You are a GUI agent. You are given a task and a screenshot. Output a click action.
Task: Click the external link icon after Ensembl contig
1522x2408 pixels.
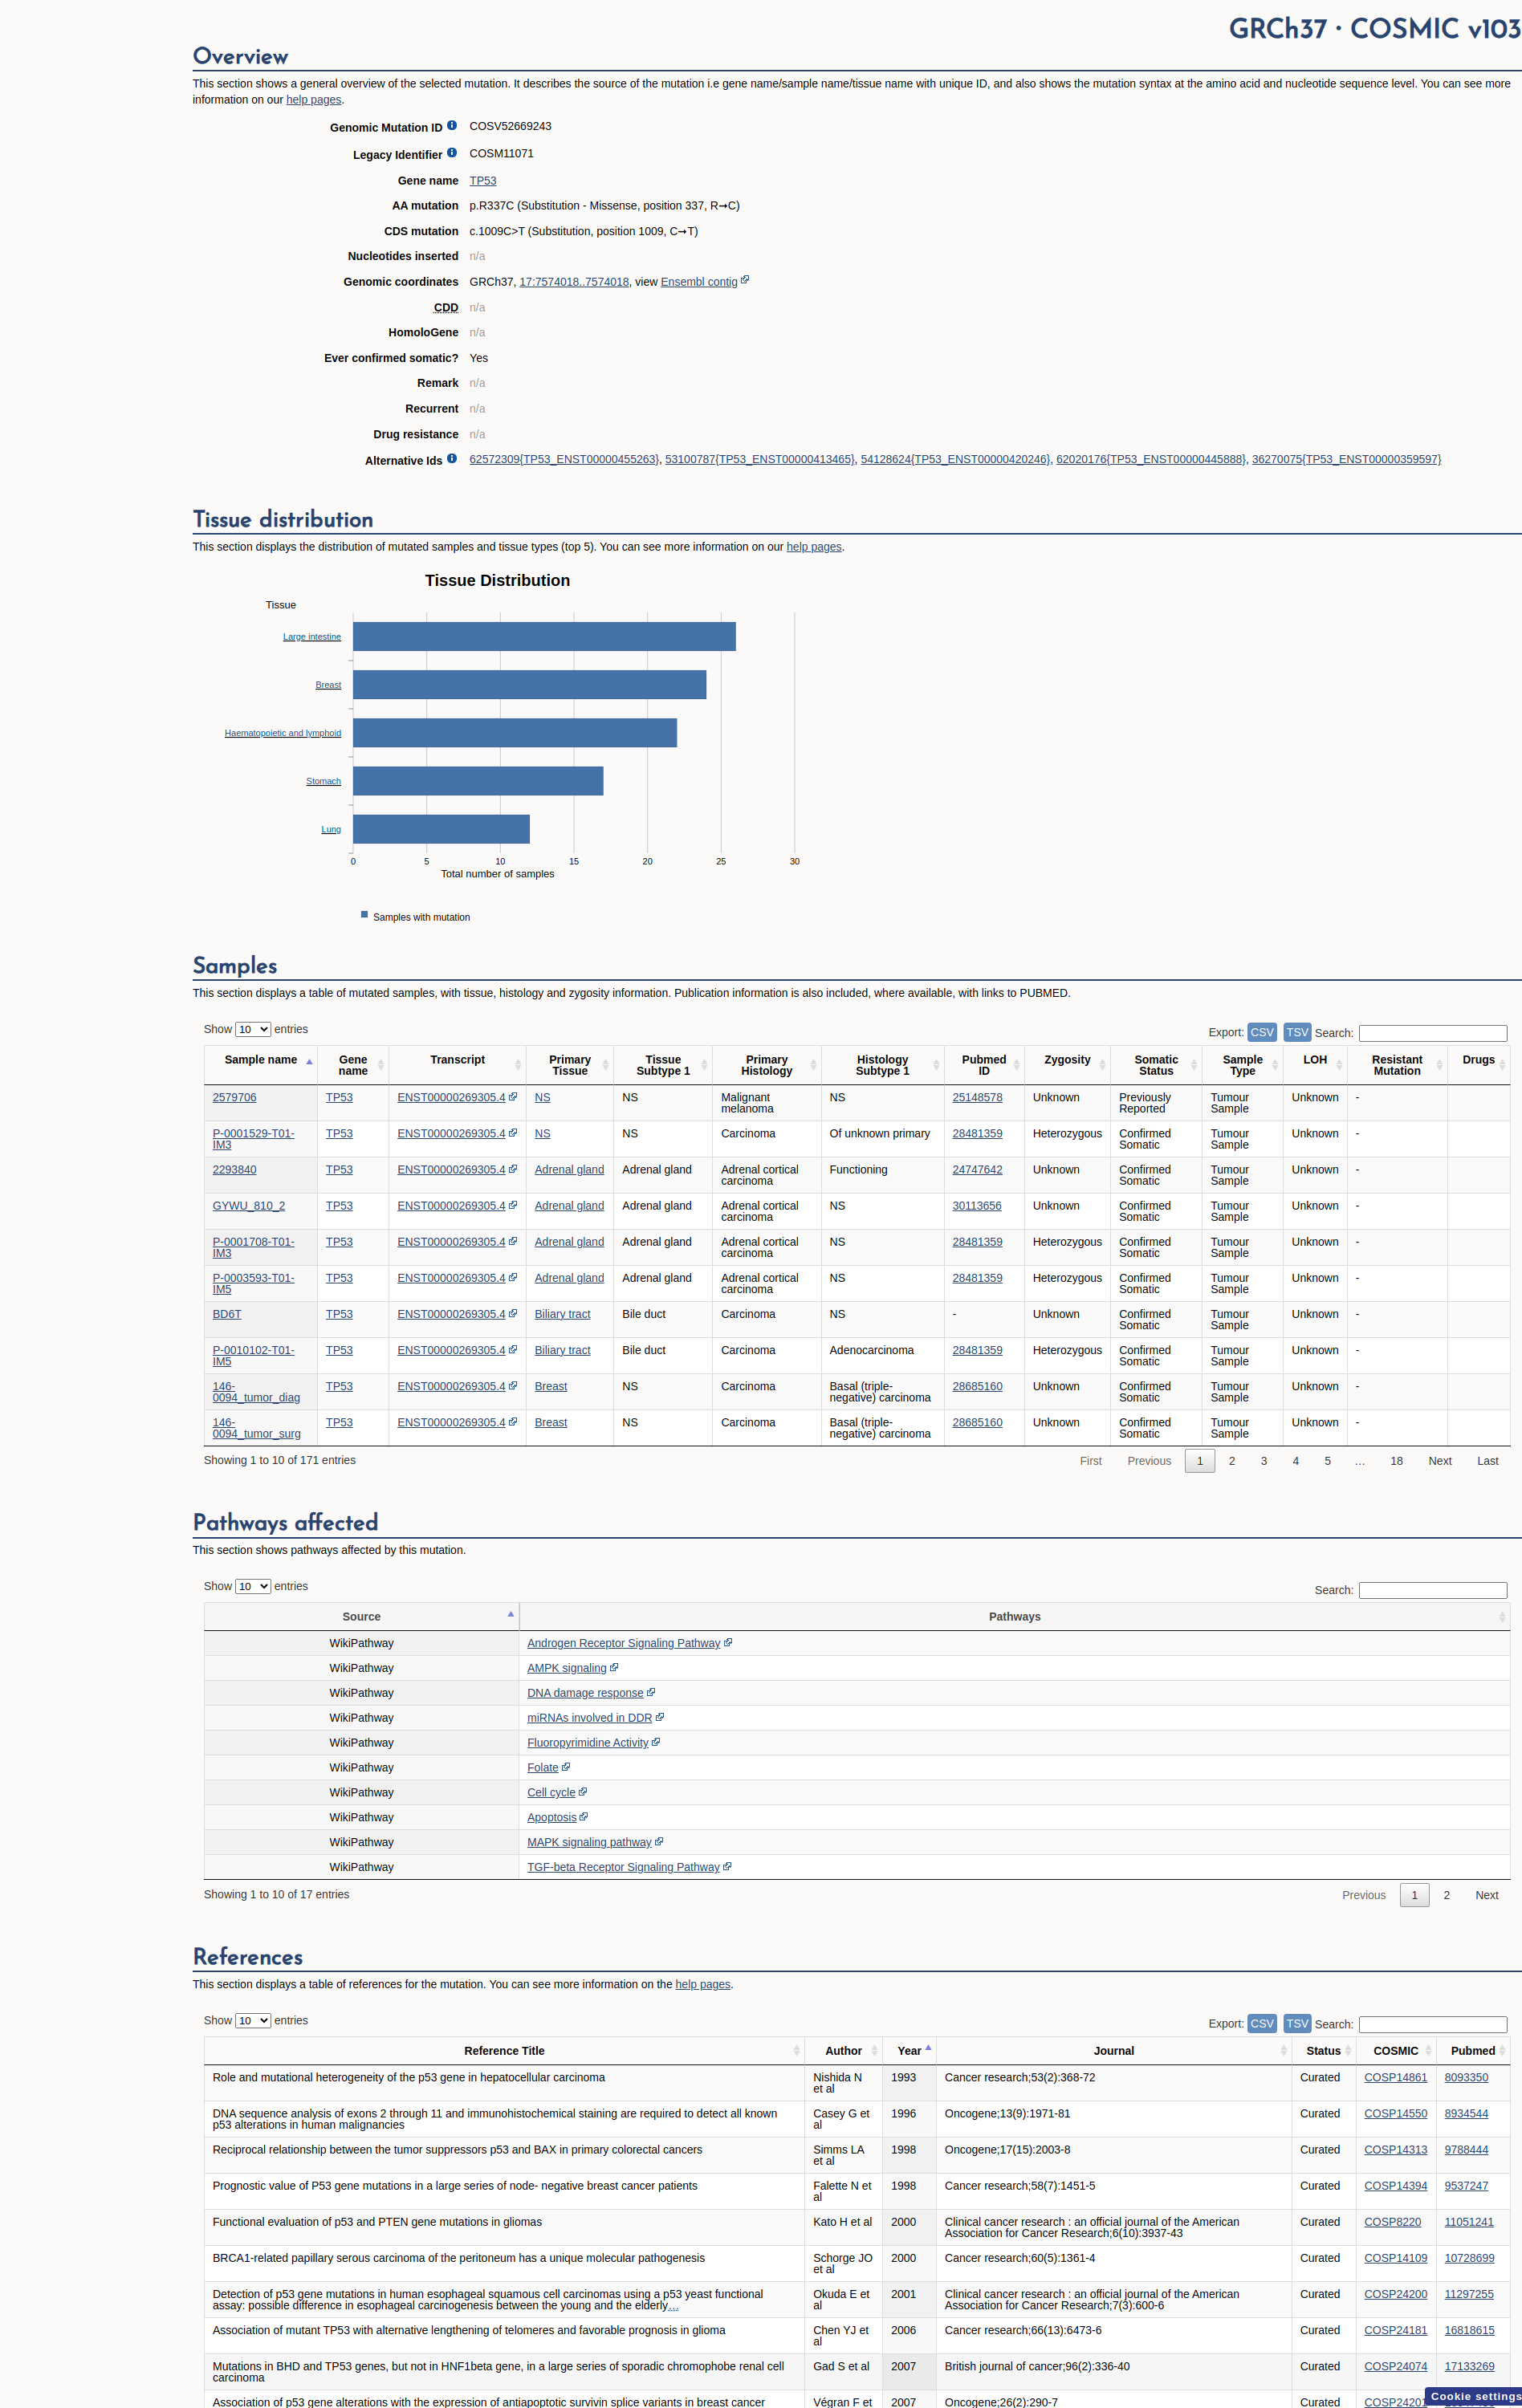(x=745, y=280)
